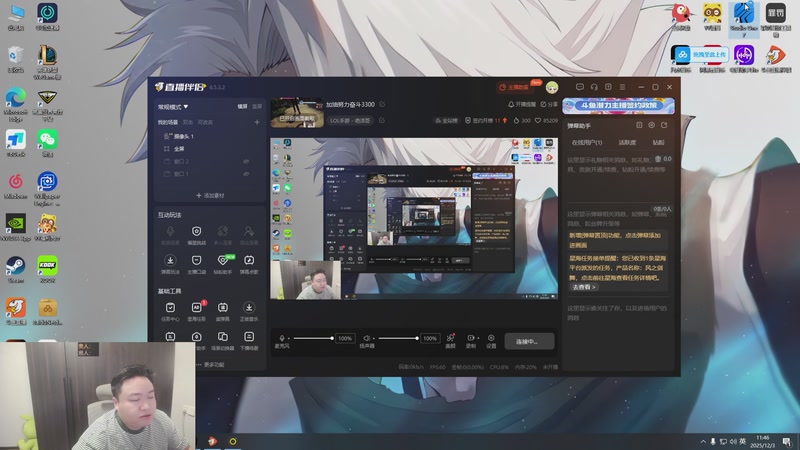Click 去查看 link in notification

point(583,287)
